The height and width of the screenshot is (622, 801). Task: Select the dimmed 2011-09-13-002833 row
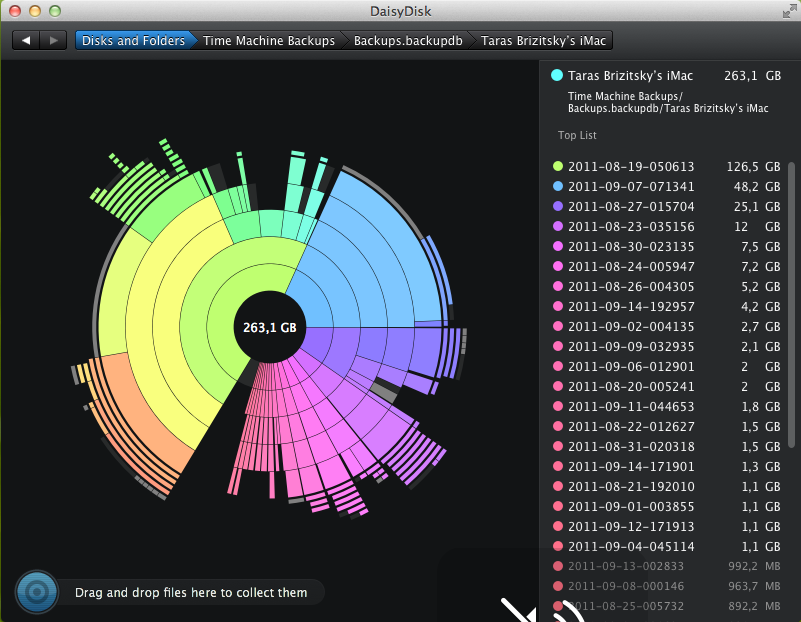pos(667,566)
